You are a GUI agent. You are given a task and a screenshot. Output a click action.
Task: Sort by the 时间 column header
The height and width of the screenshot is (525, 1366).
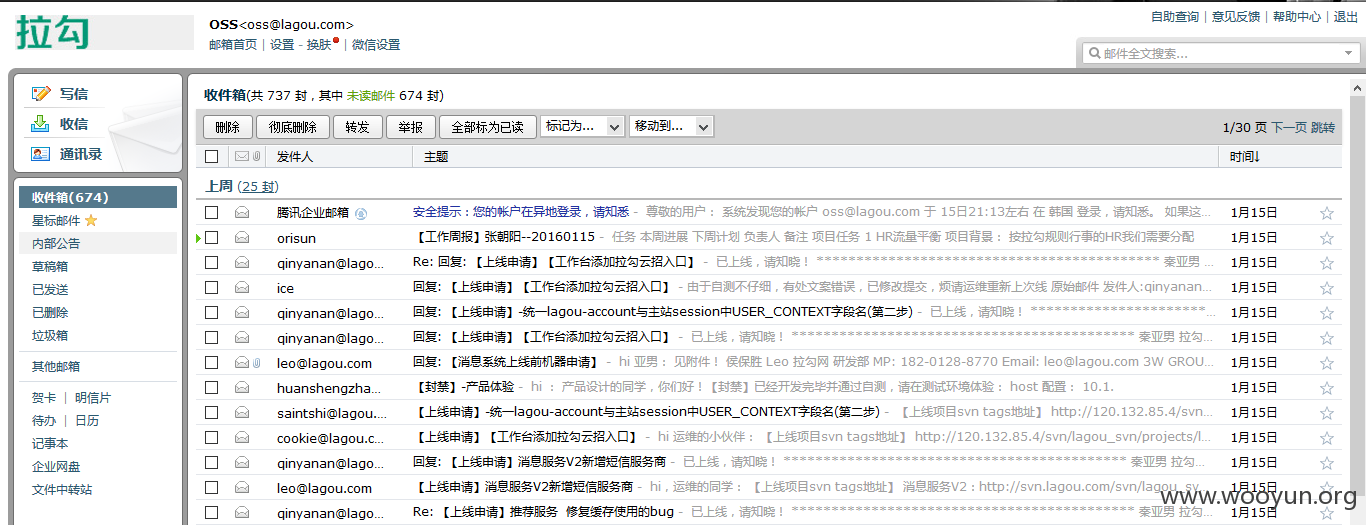[1245, 156]
